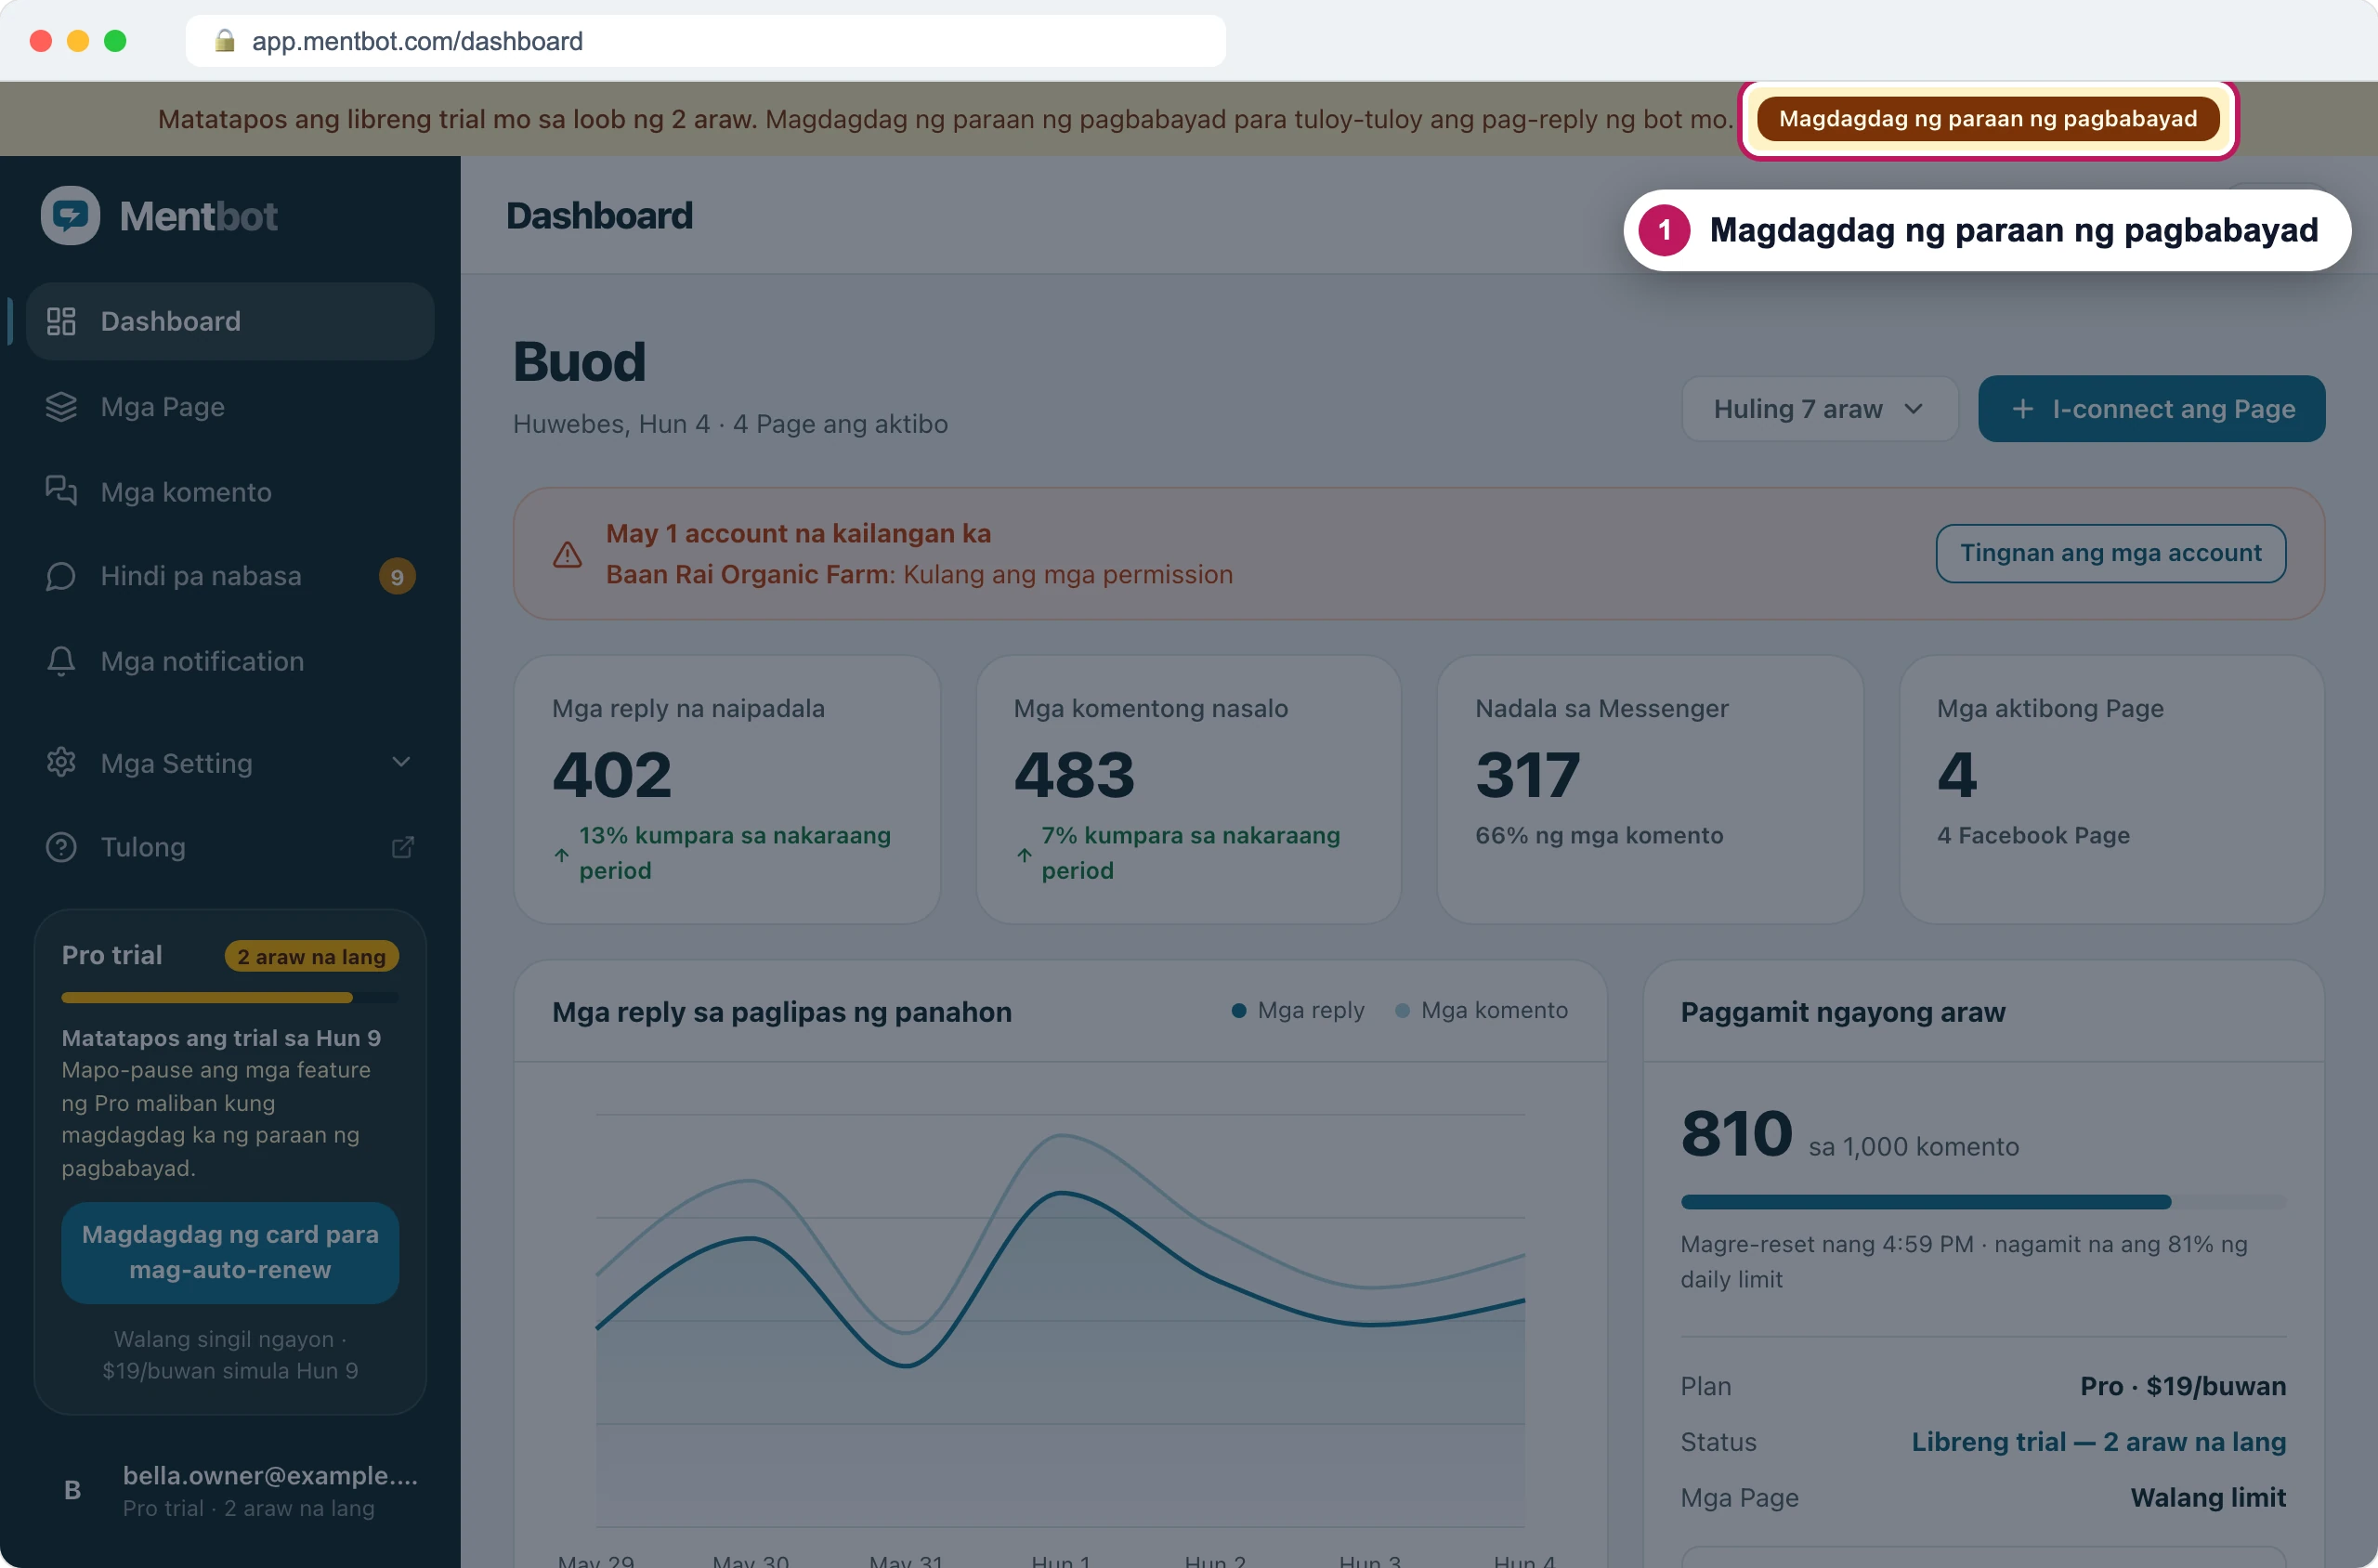Click the 2 araw na lang badge
This screenshot has width=2378, height=1568.
click(311, 956)
